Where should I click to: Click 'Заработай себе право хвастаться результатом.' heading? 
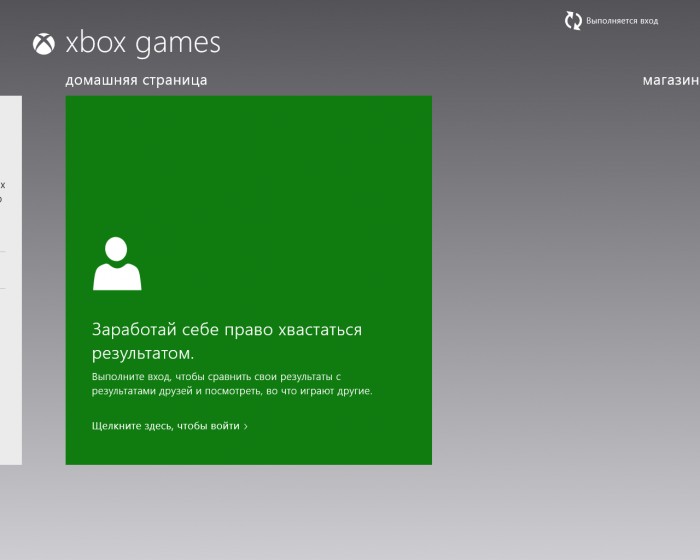227,341
